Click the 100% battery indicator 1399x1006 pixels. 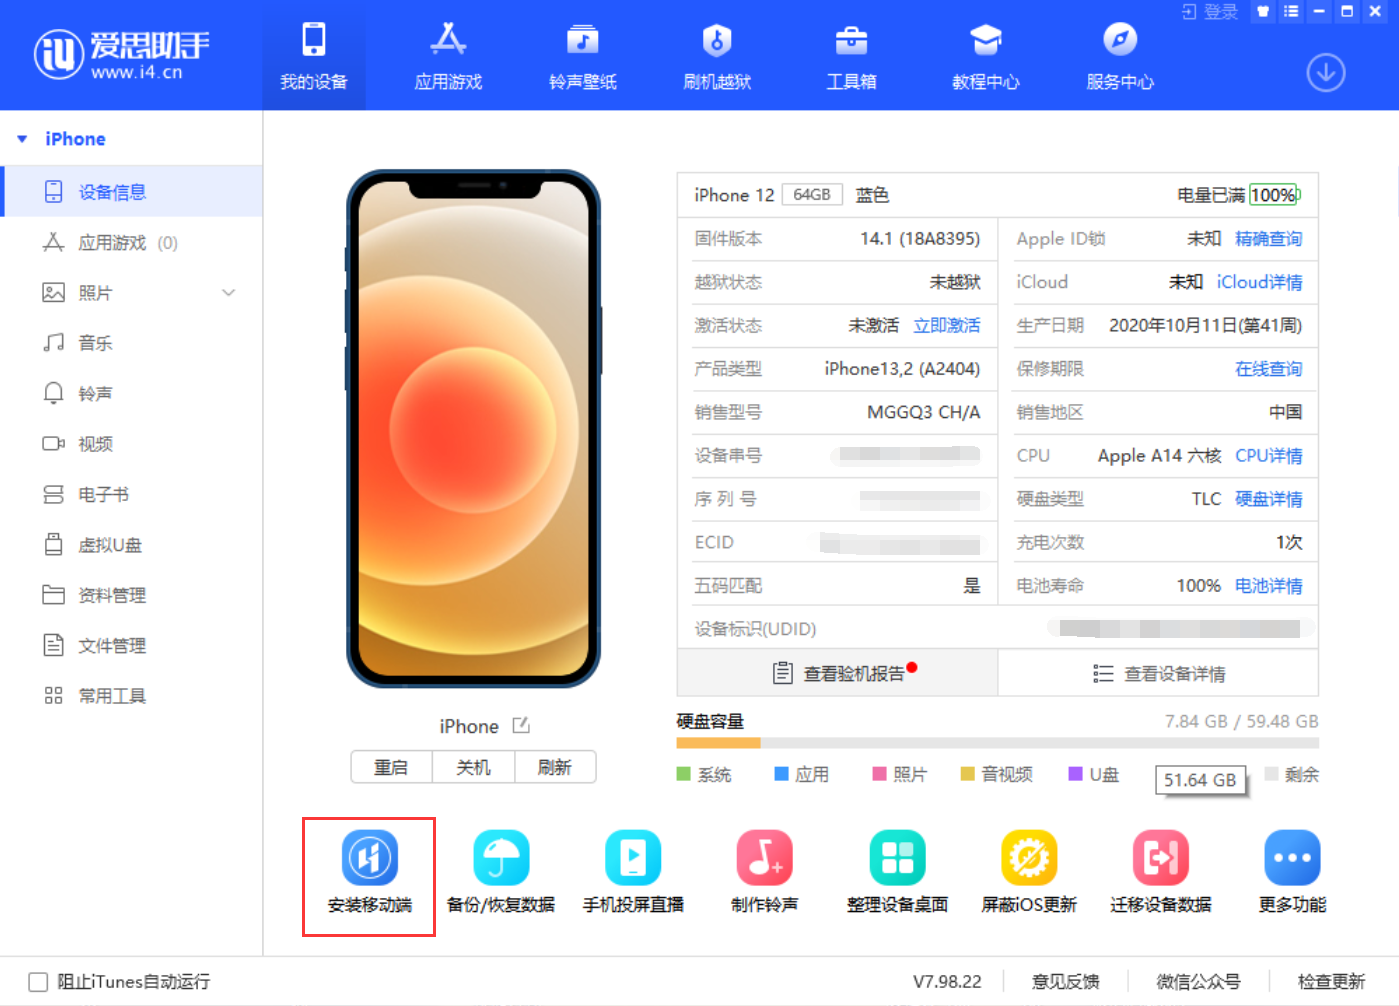click(x=1274, y=195)
